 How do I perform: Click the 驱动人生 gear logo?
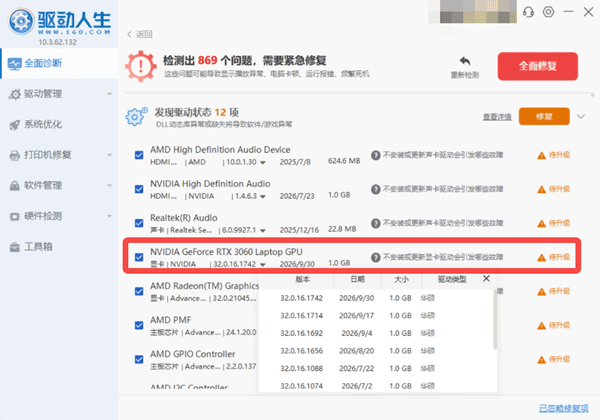(x=21, y=21)
